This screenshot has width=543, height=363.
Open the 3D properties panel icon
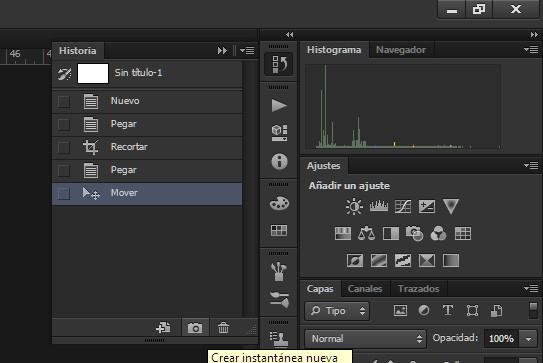(x=279, y=133)
